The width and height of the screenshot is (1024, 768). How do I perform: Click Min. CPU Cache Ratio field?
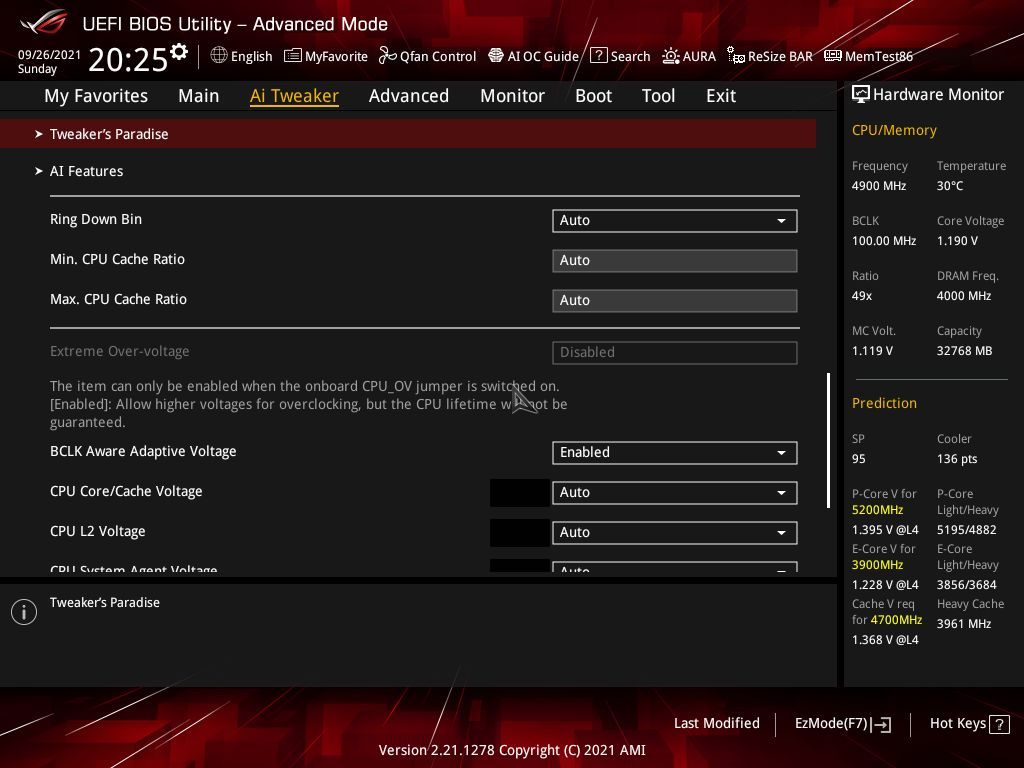(675, 261)
